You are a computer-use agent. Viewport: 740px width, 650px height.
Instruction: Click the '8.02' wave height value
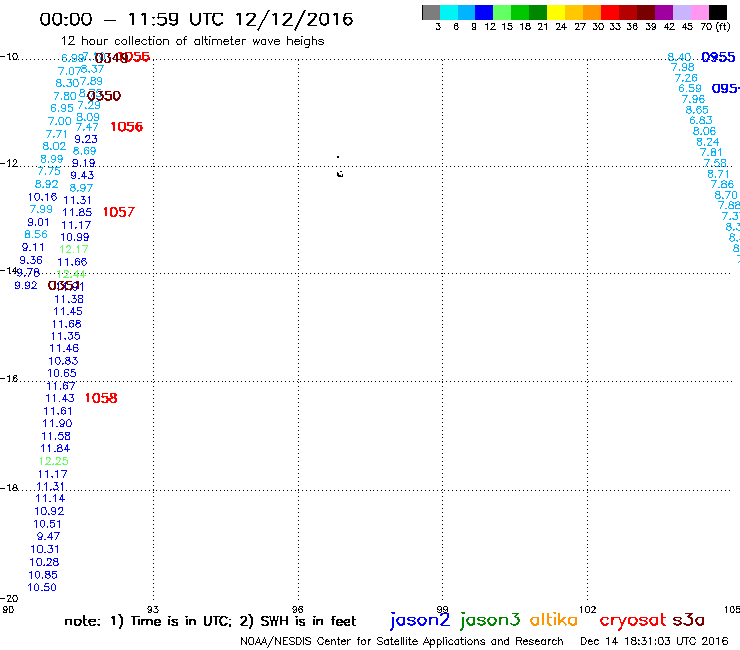pos(54,146)
